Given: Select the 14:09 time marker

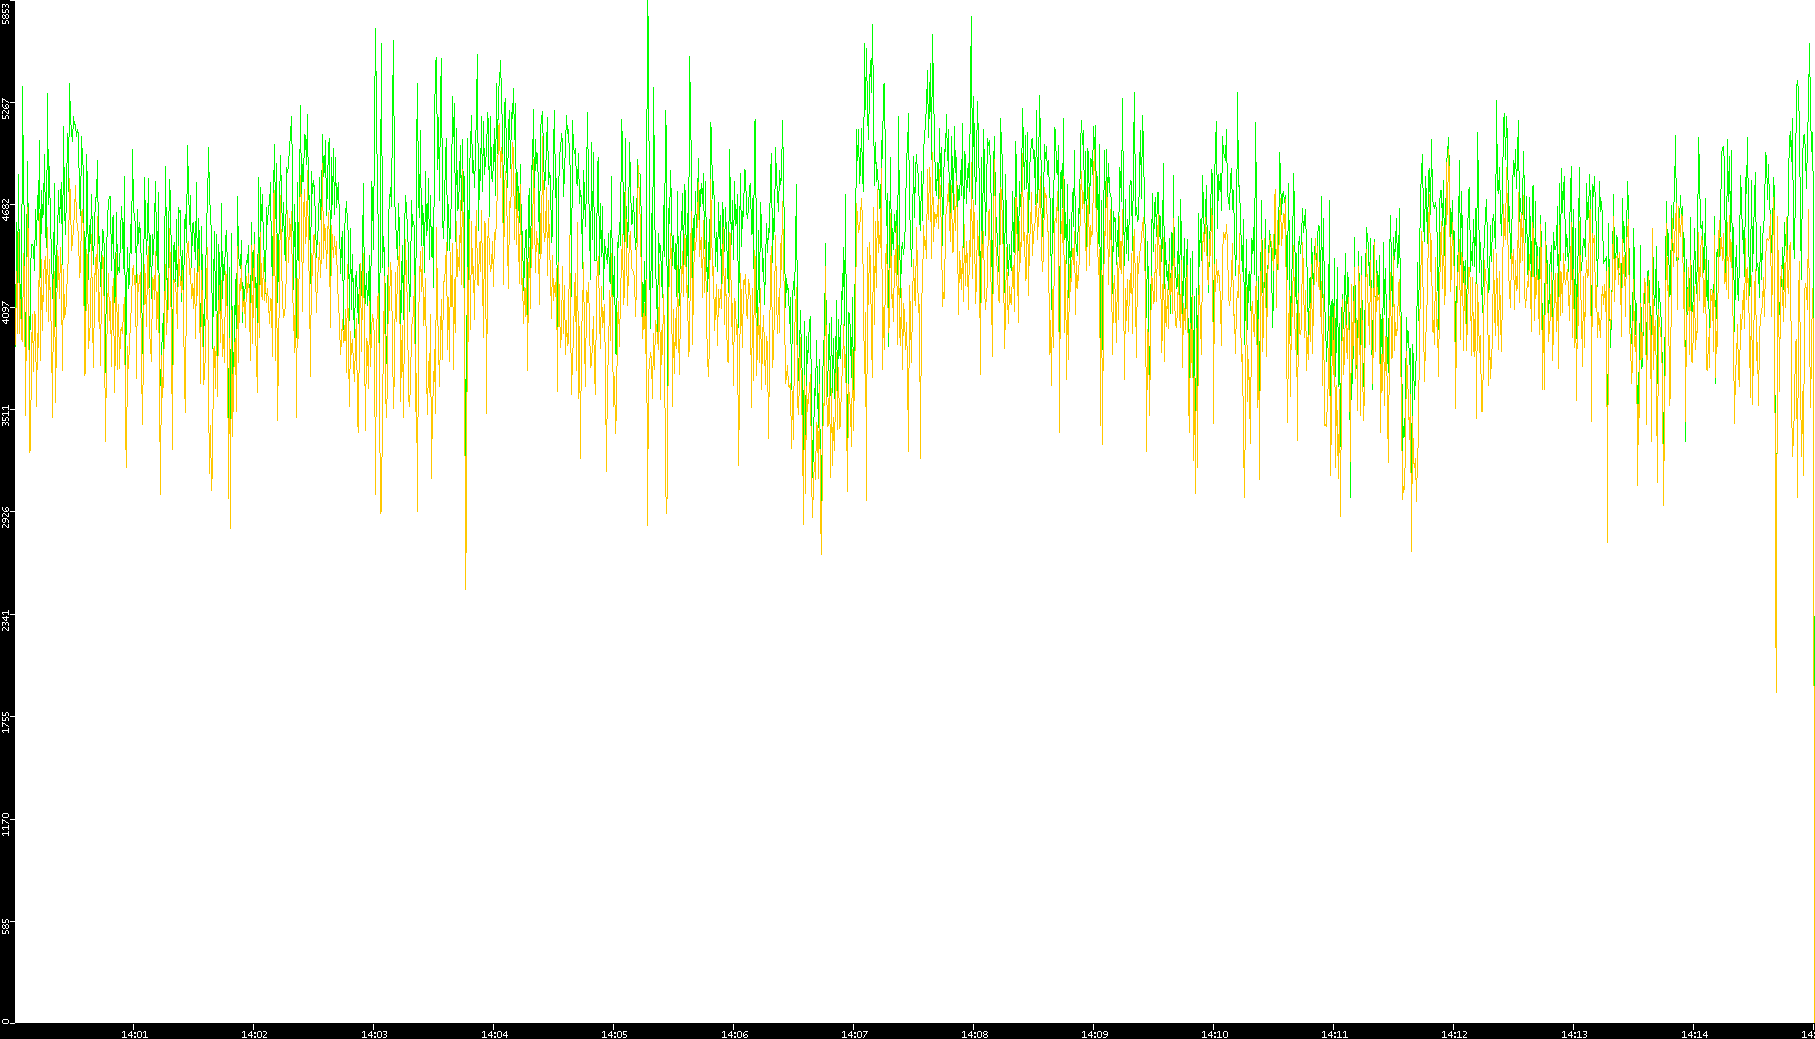Looking at the screenshot, I should [x=1094, y=1033].
